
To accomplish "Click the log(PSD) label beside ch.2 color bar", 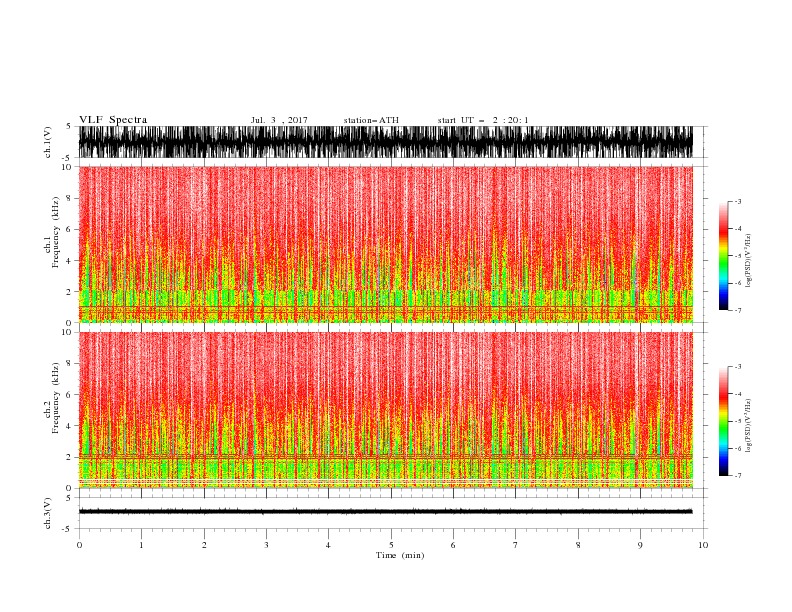I will click(x=749, y=426).
